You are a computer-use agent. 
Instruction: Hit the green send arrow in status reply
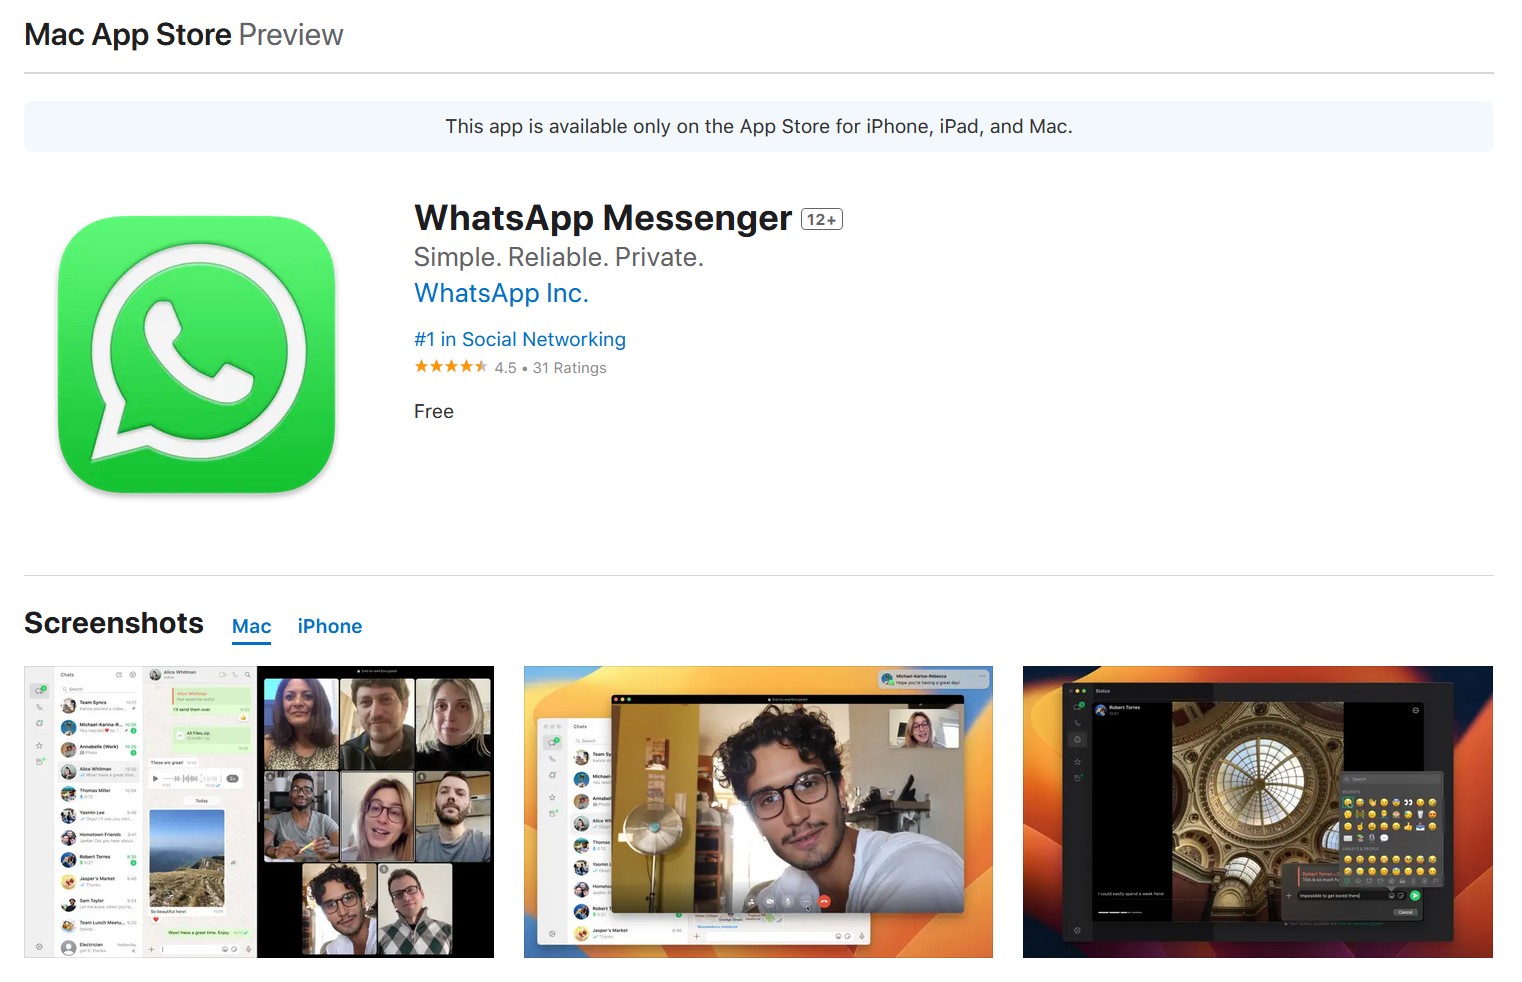click(1414, 895)
